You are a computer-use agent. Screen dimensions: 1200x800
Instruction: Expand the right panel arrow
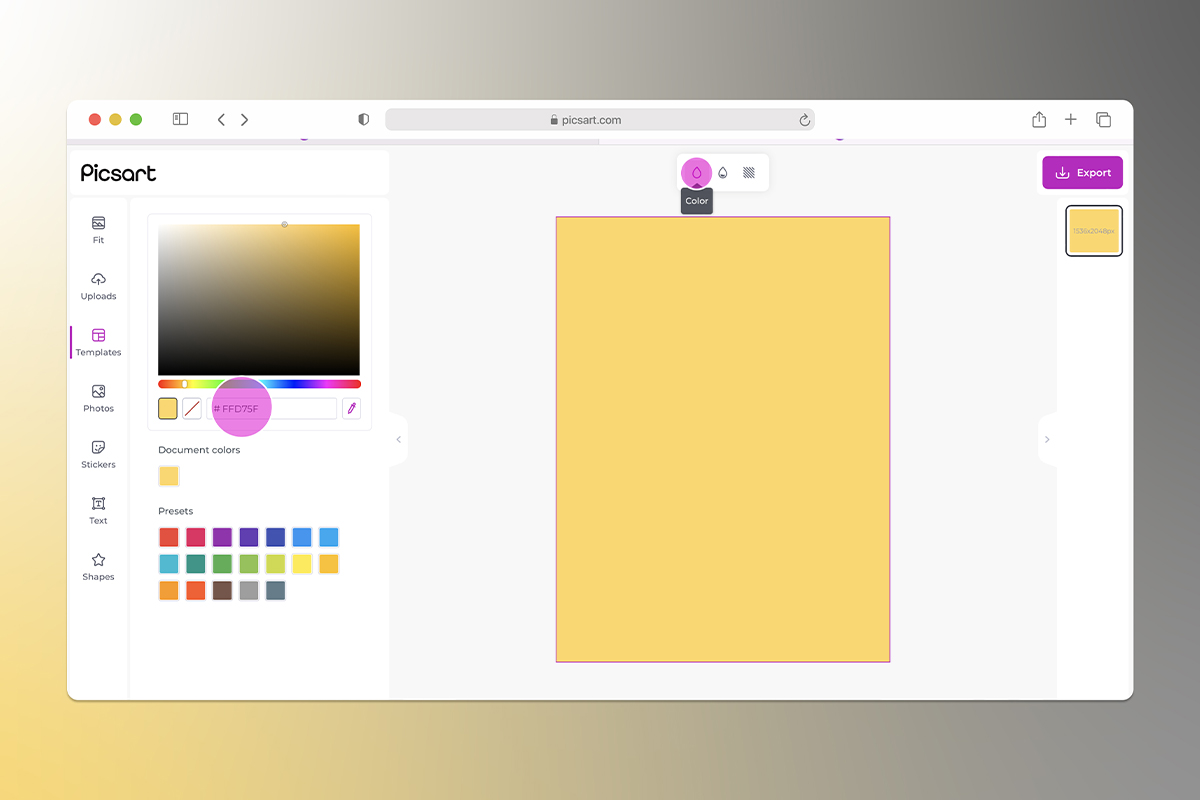[1047, 440]
